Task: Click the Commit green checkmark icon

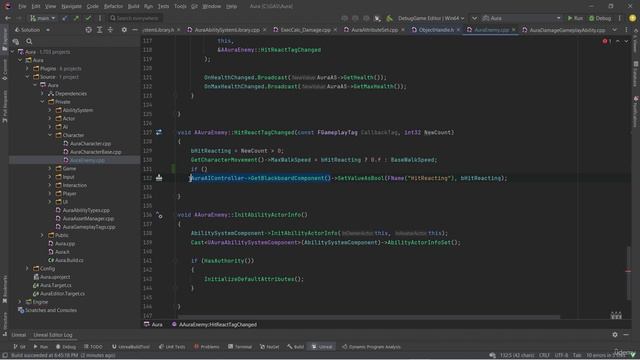Action: [x=88, y=18]
